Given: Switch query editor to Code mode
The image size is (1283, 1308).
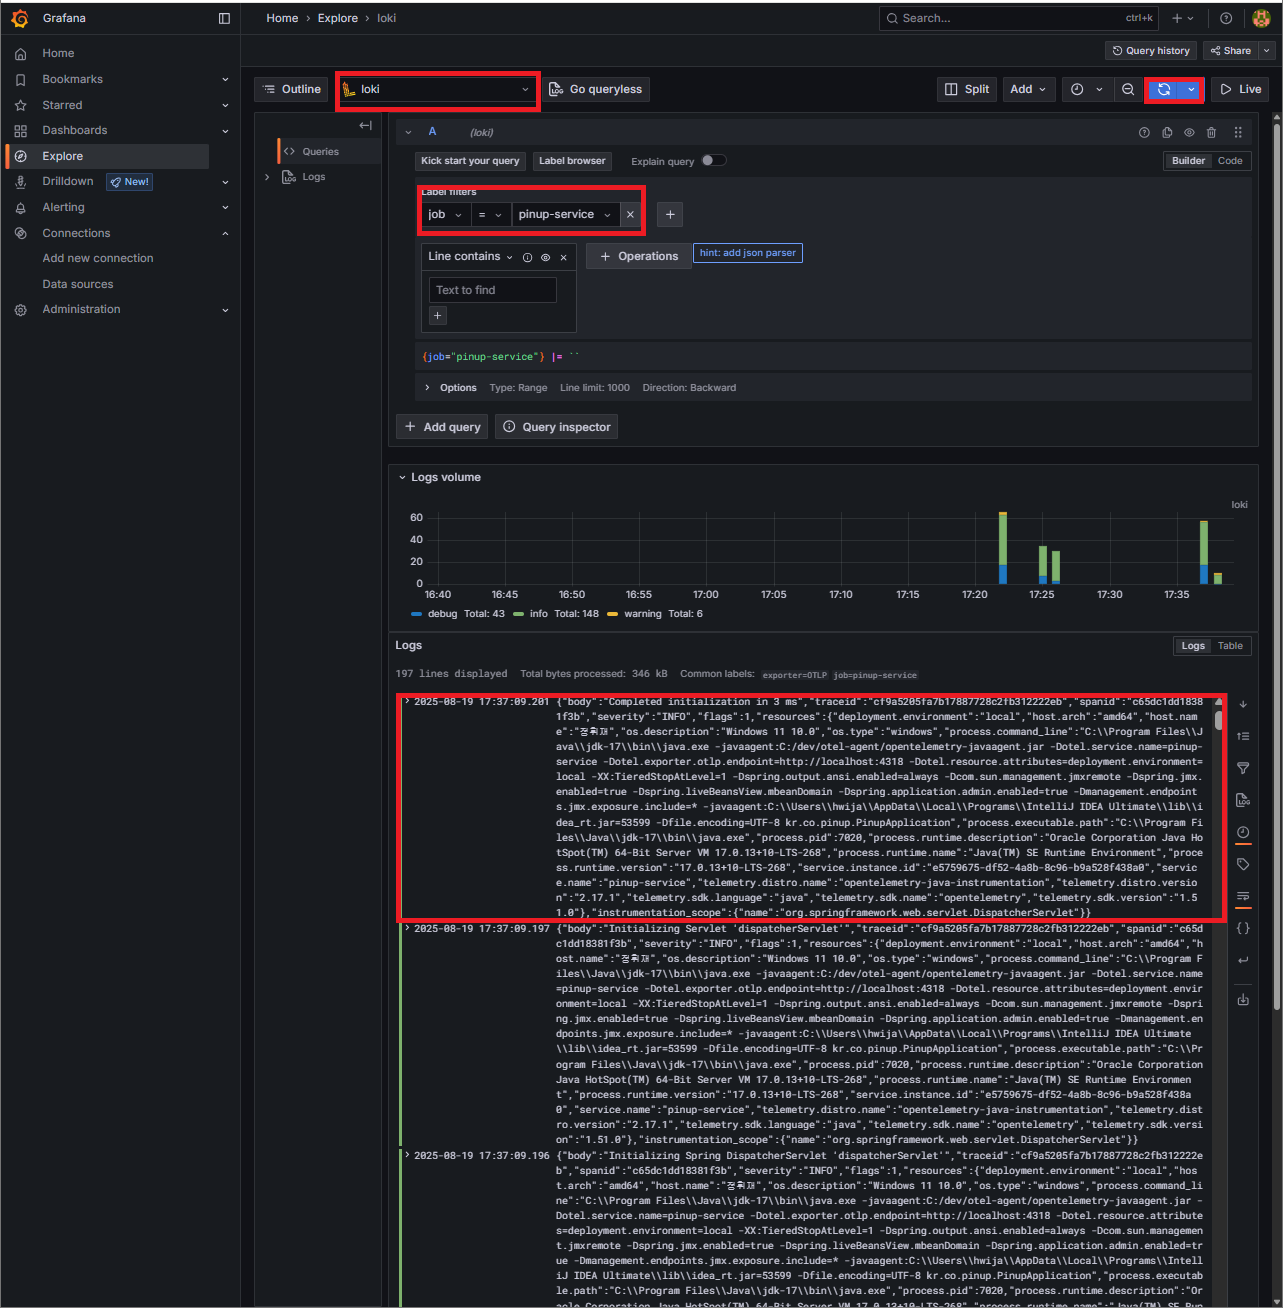Looking at the screenshot, I should 1230,160.
